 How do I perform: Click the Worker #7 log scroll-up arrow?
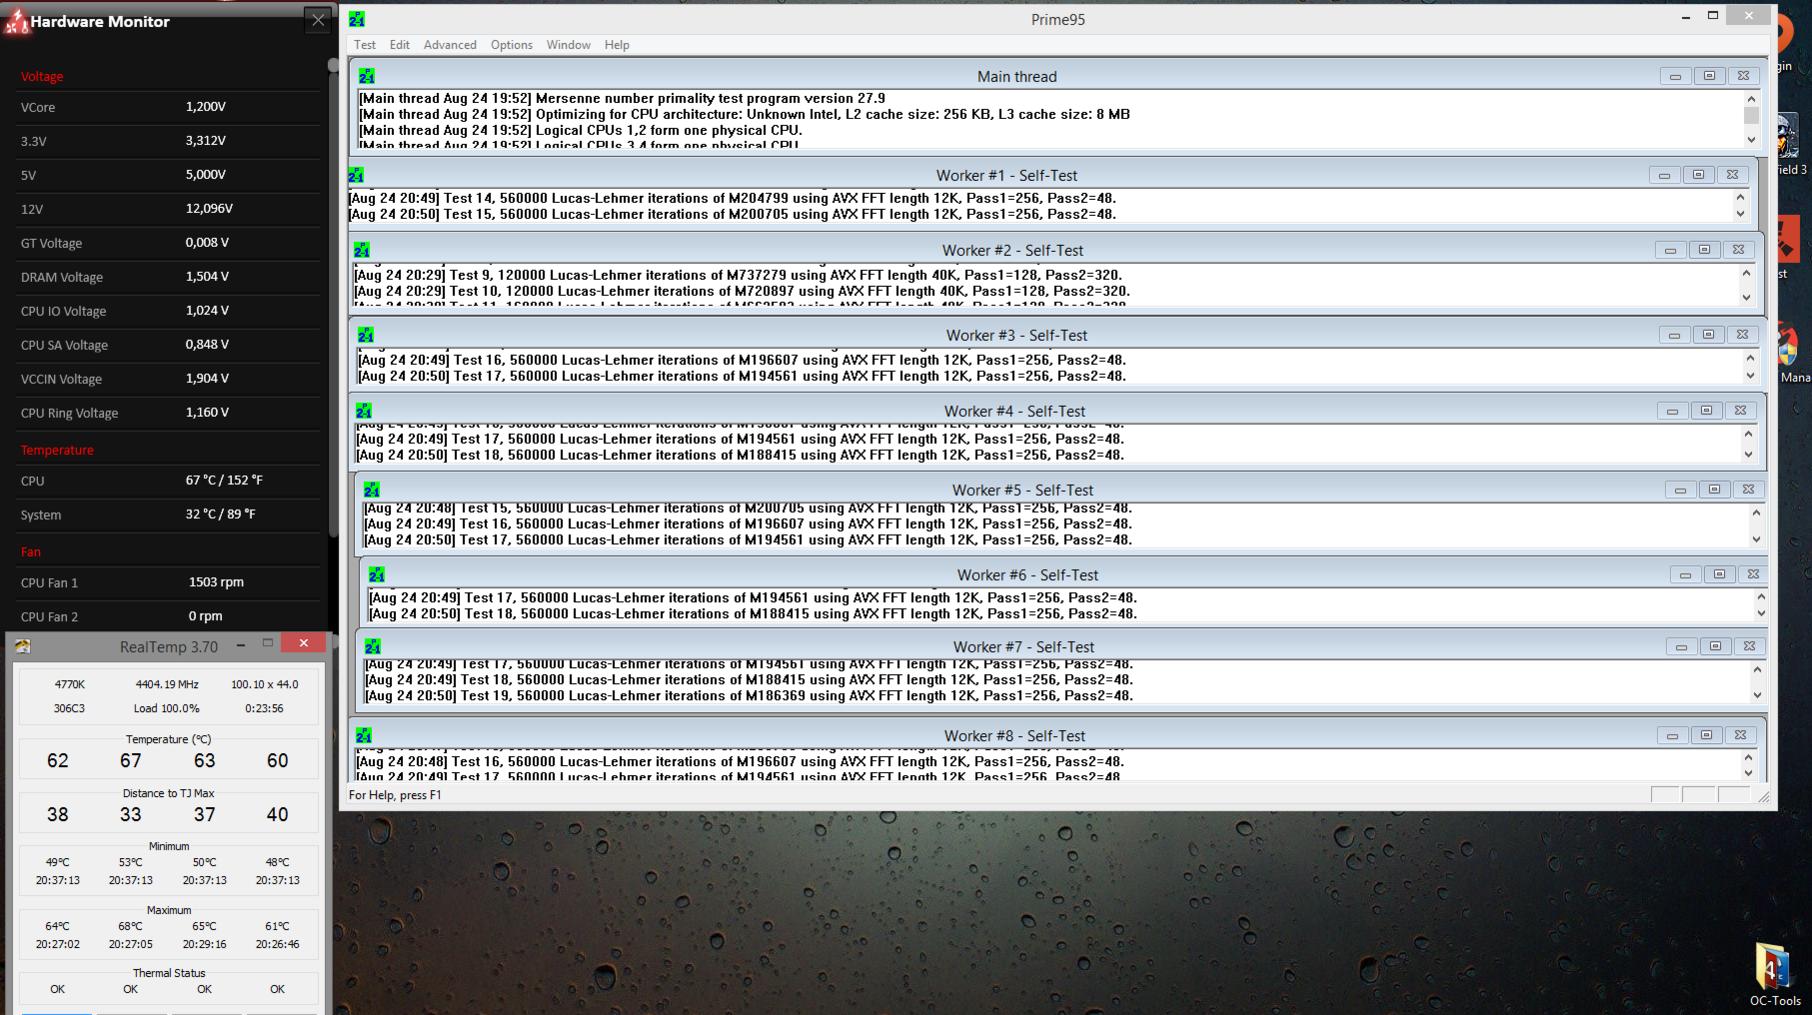[x=1757, y=670]
